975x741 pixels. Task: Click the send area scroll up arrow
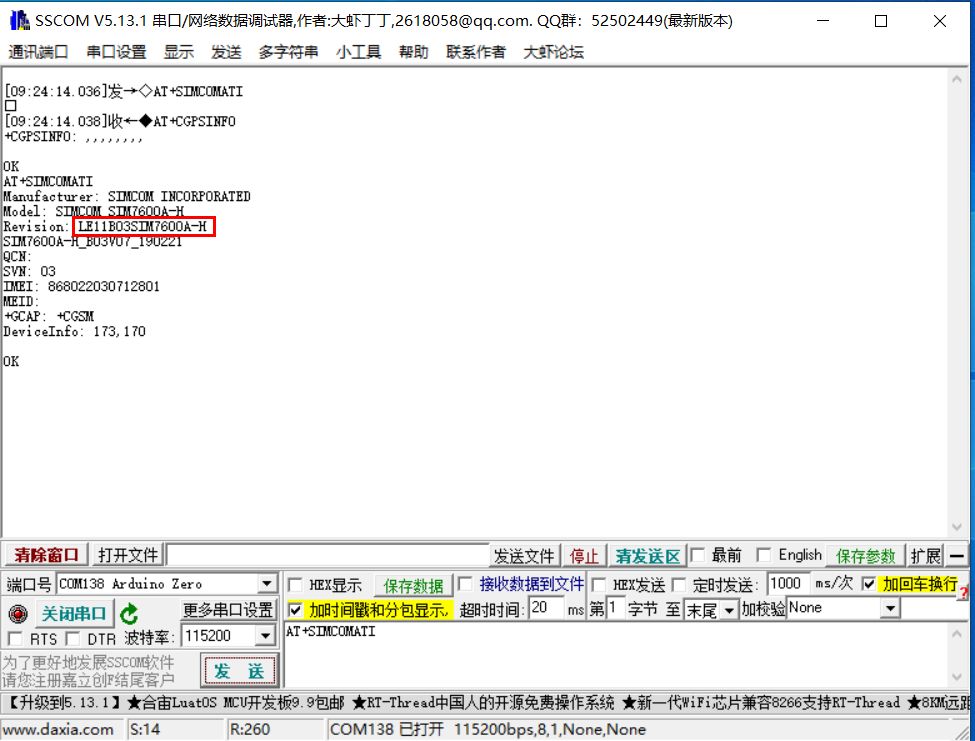pyautogui.click(x=957, y=633)
